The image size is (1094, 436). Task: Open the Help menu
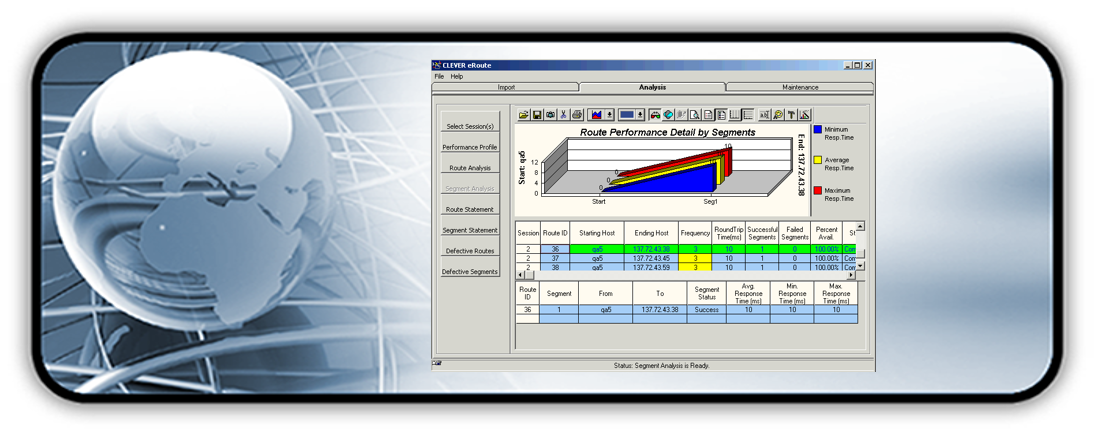456,76
